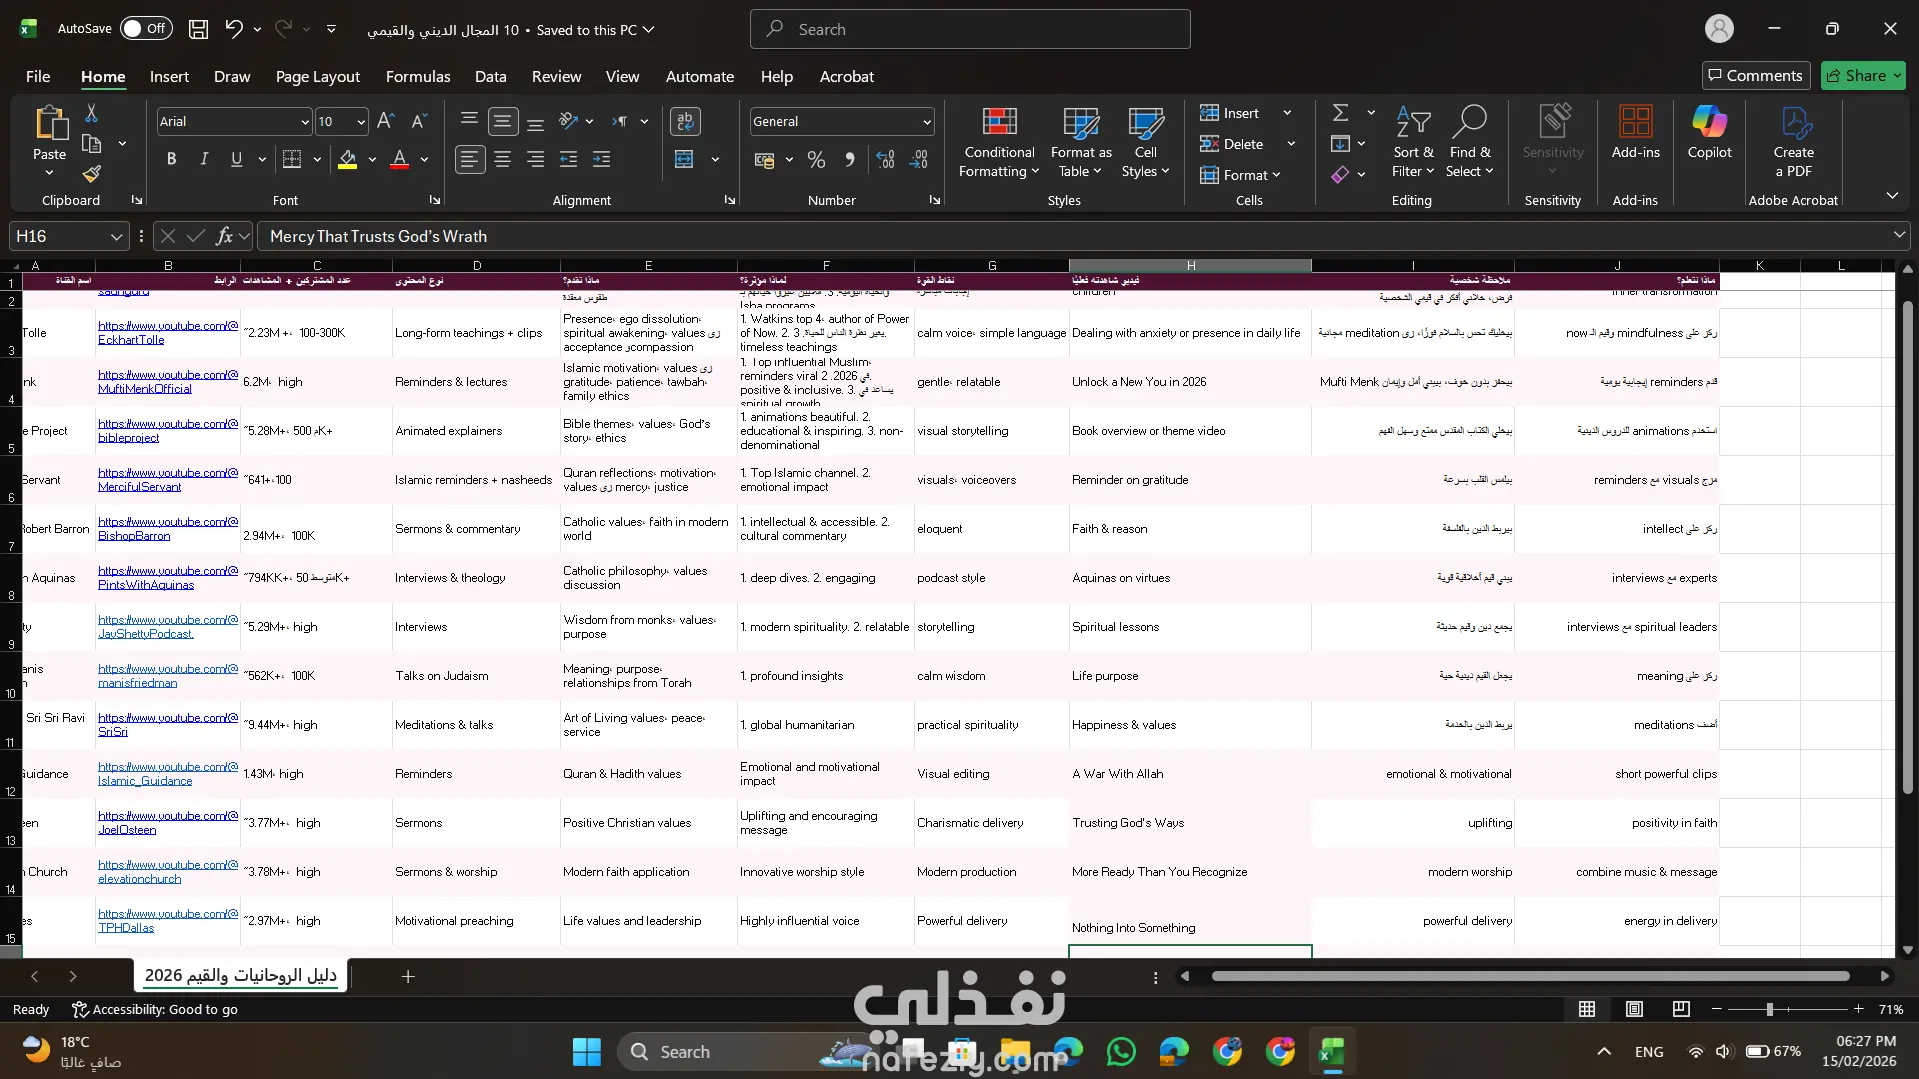Click the Format Painter brush icon

click(x=91, y=174)
